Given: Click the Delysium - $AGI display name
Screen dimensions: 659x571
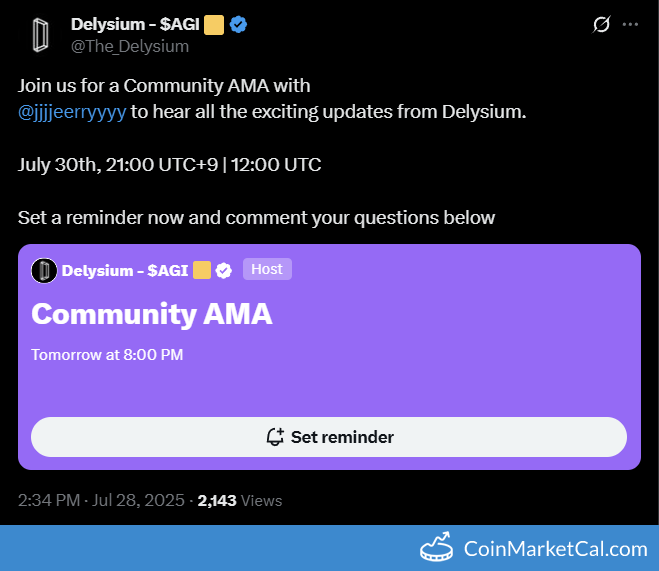Looking at the screenshot, I should point(135,24).
